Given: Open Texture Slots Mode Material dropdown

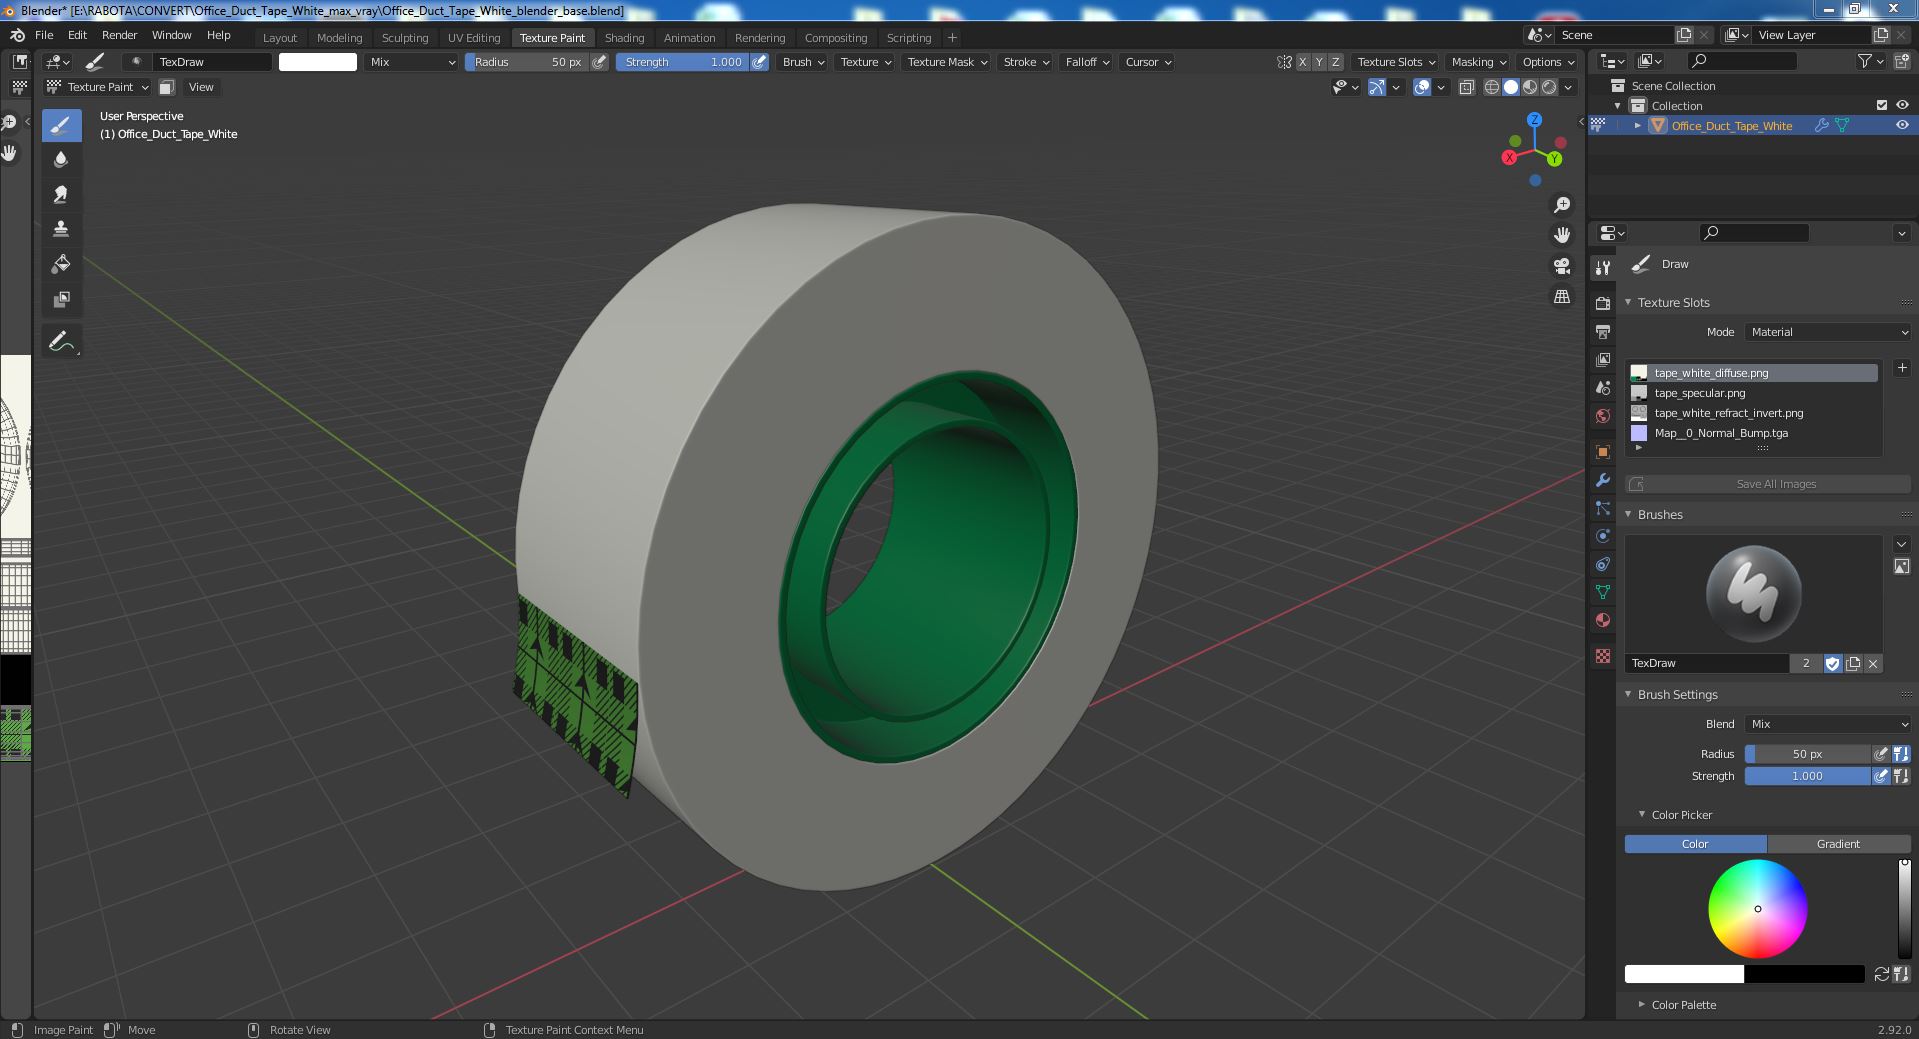Looking at the screenshot, I should pyautogui.click(x=1827, y=332).
